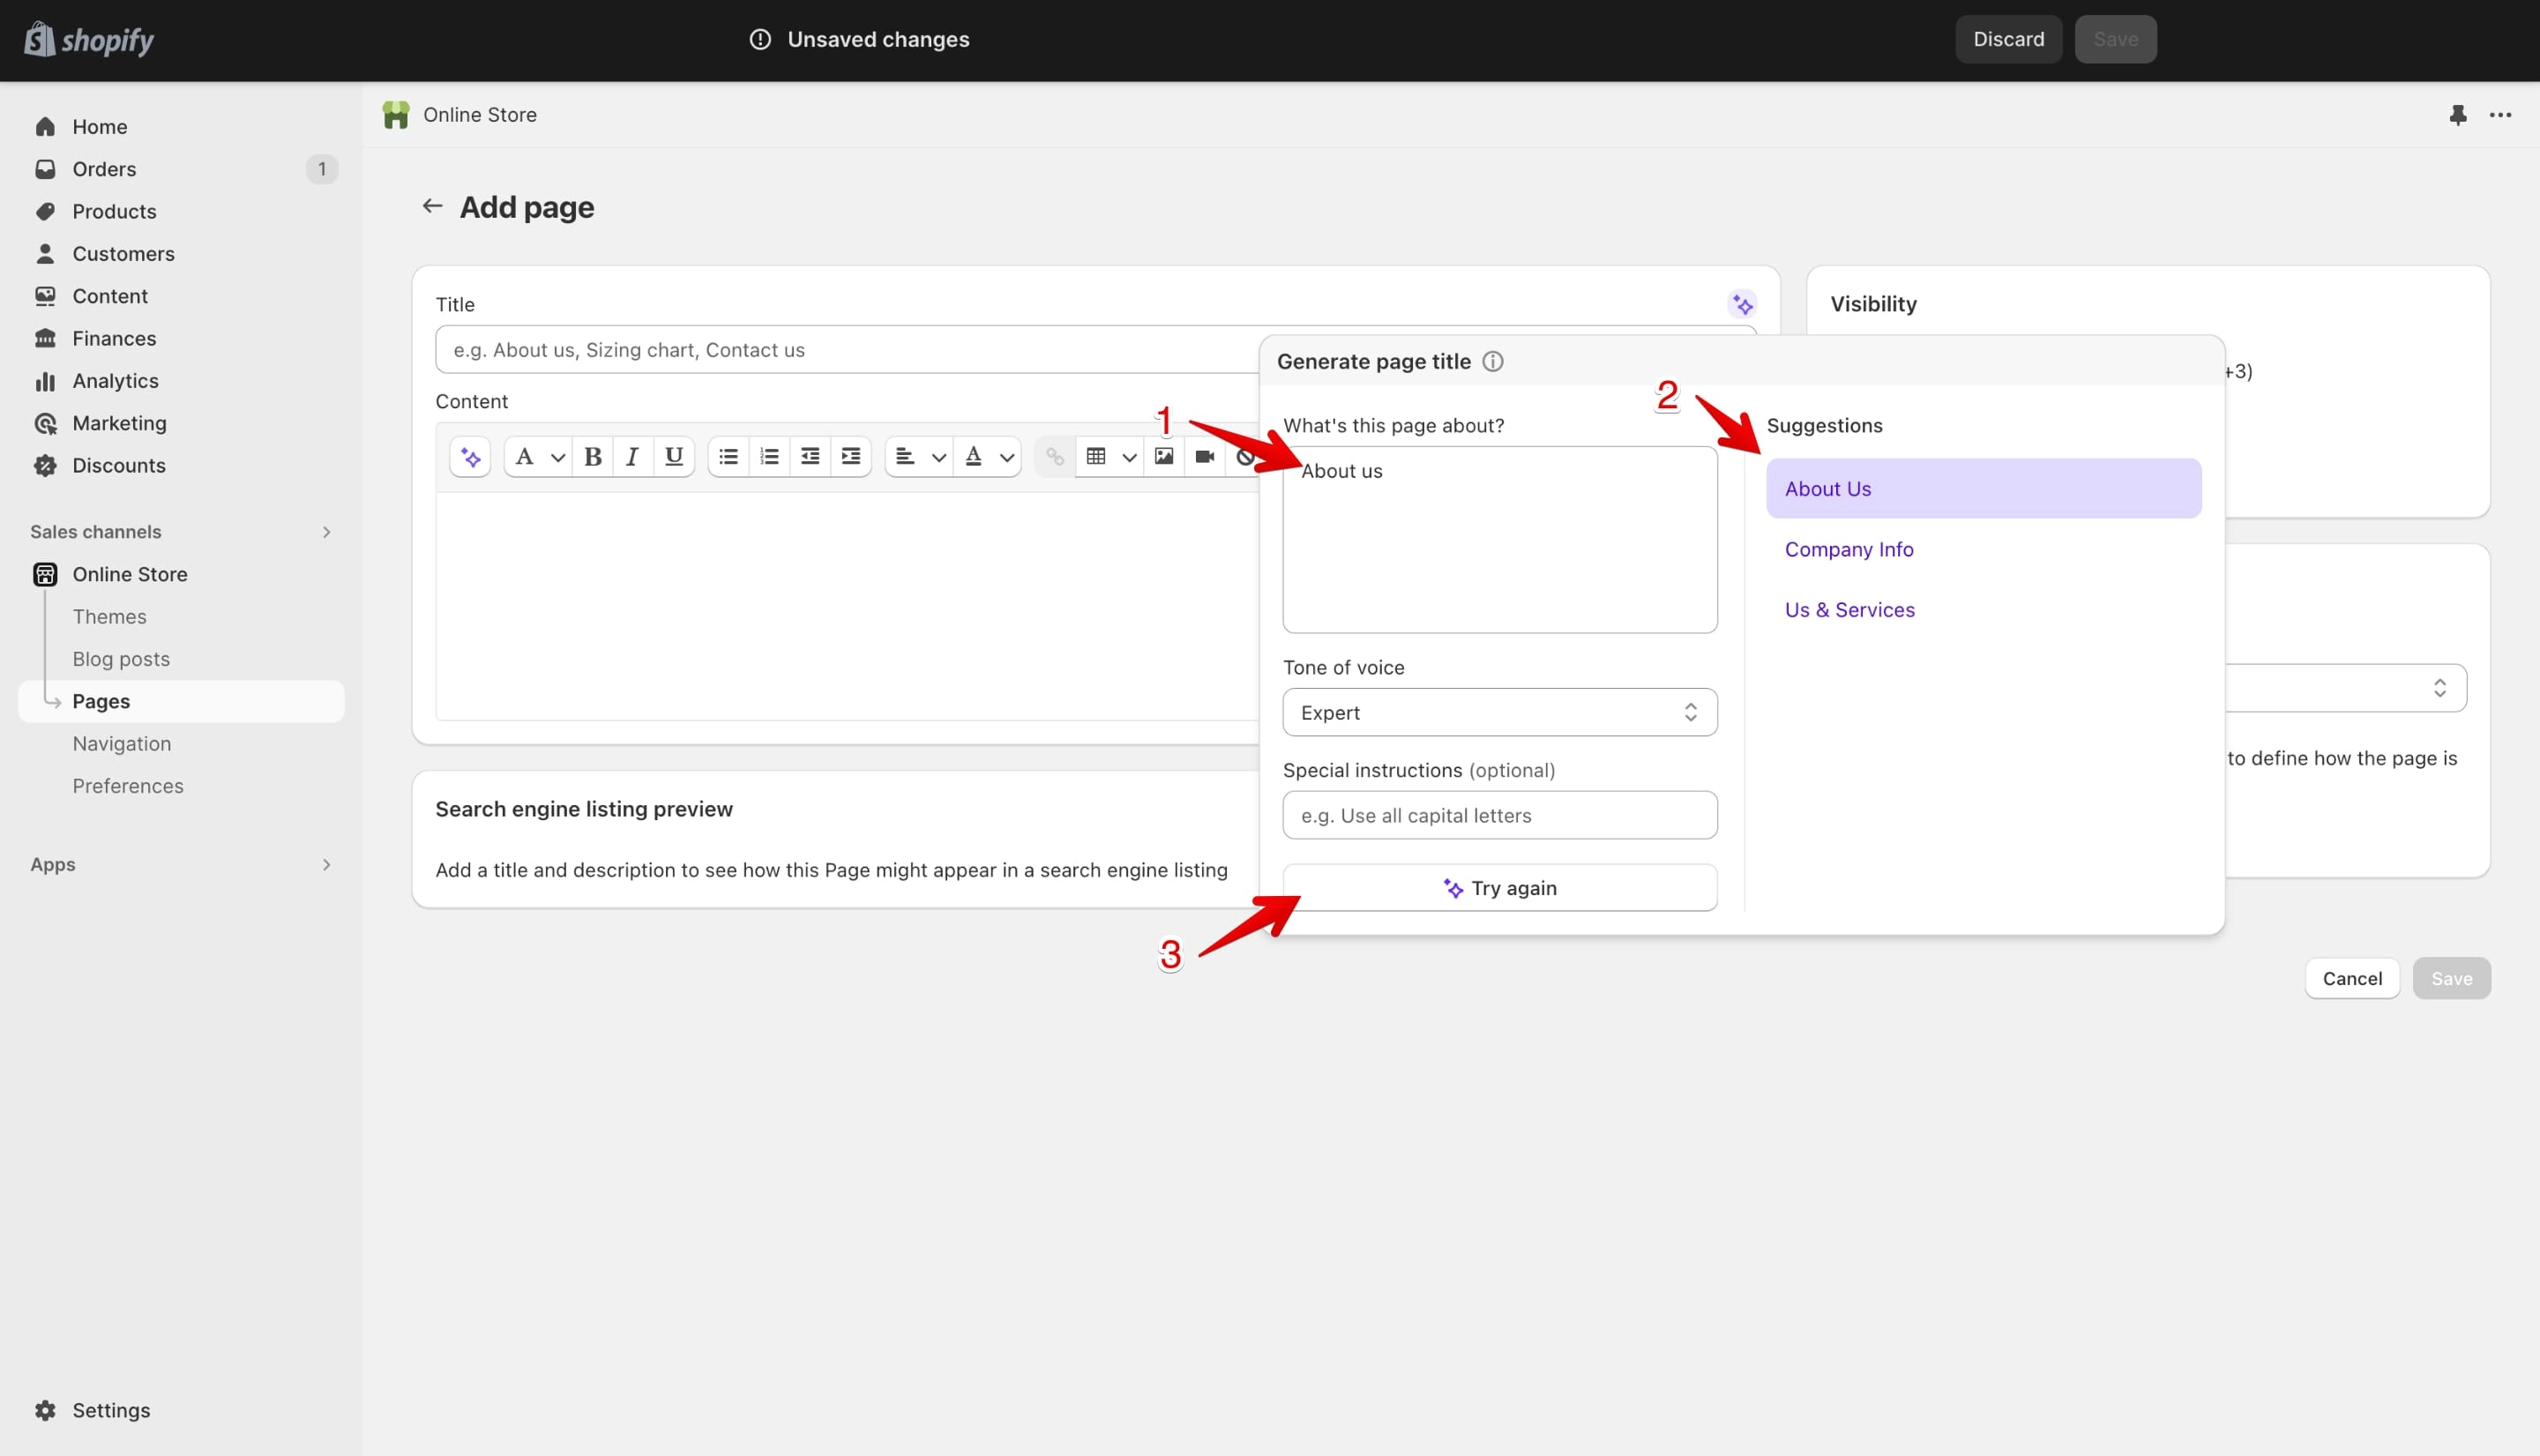The height and width of the screenshot is (1456, 2540).
Task: Click the outdent icon
Action: [x=810, y=457]
